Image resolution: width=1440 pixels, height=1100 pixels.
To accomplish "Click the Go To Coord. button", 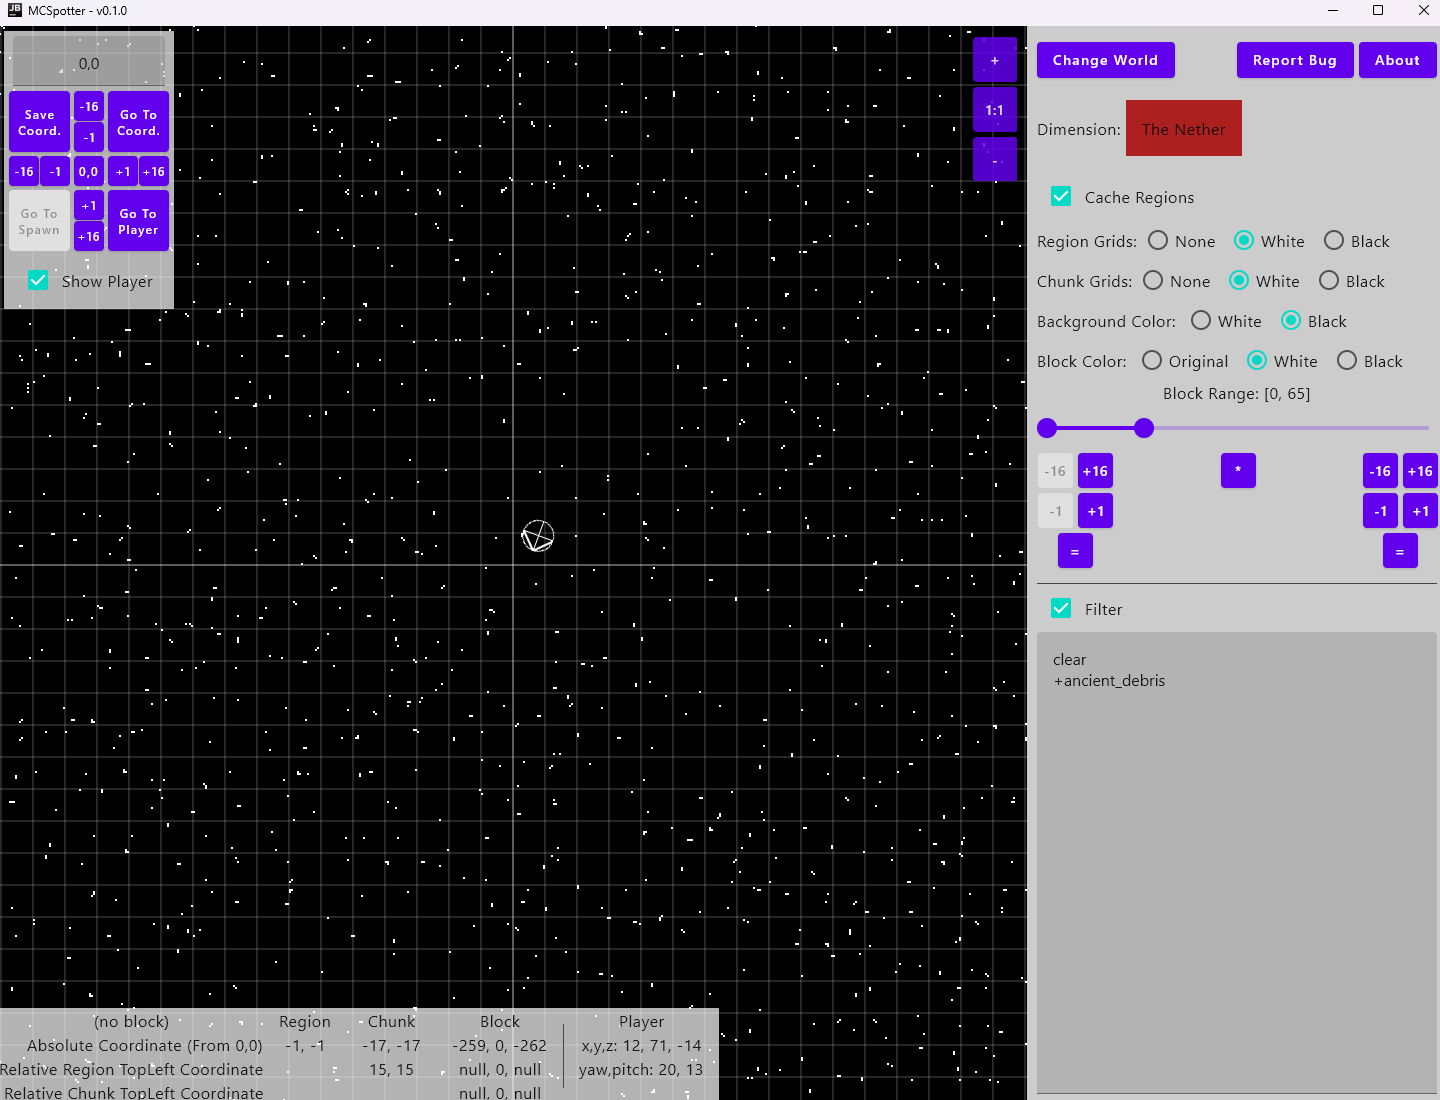I will tap(139, 122).
